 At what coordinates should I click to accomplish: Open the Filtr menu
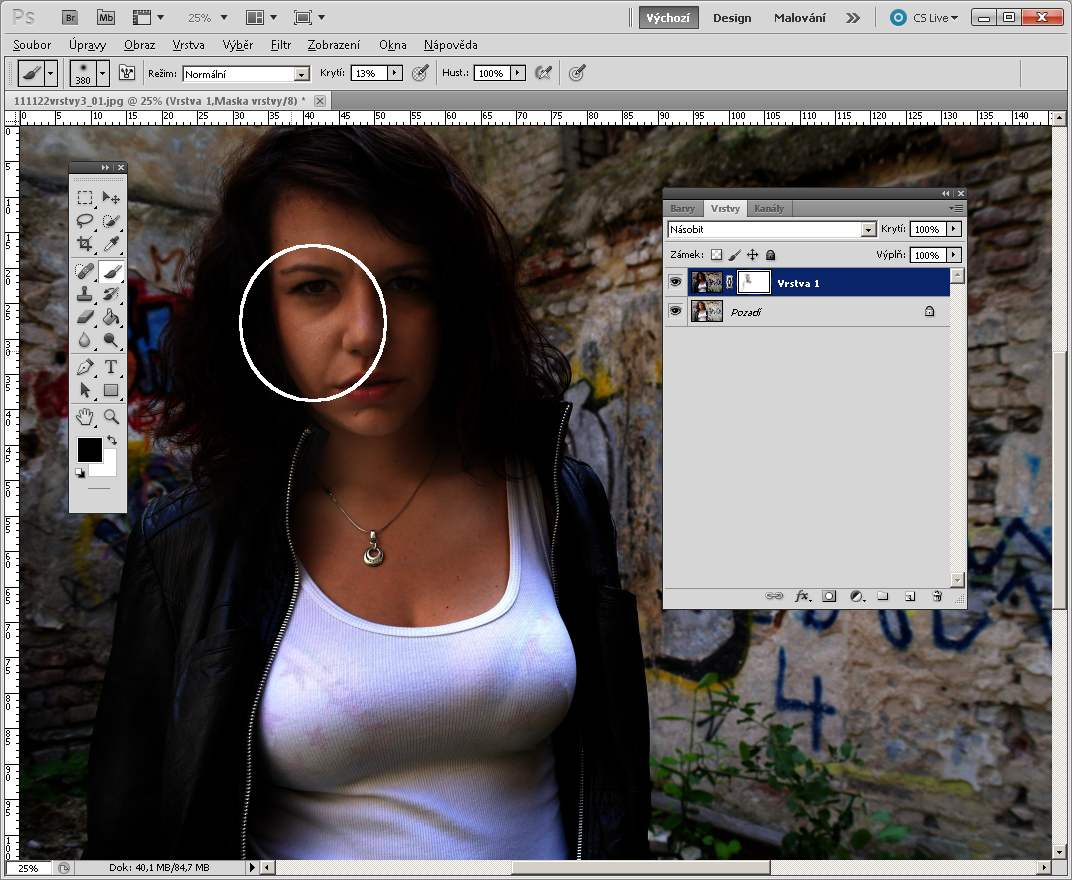tap(280, 45)
